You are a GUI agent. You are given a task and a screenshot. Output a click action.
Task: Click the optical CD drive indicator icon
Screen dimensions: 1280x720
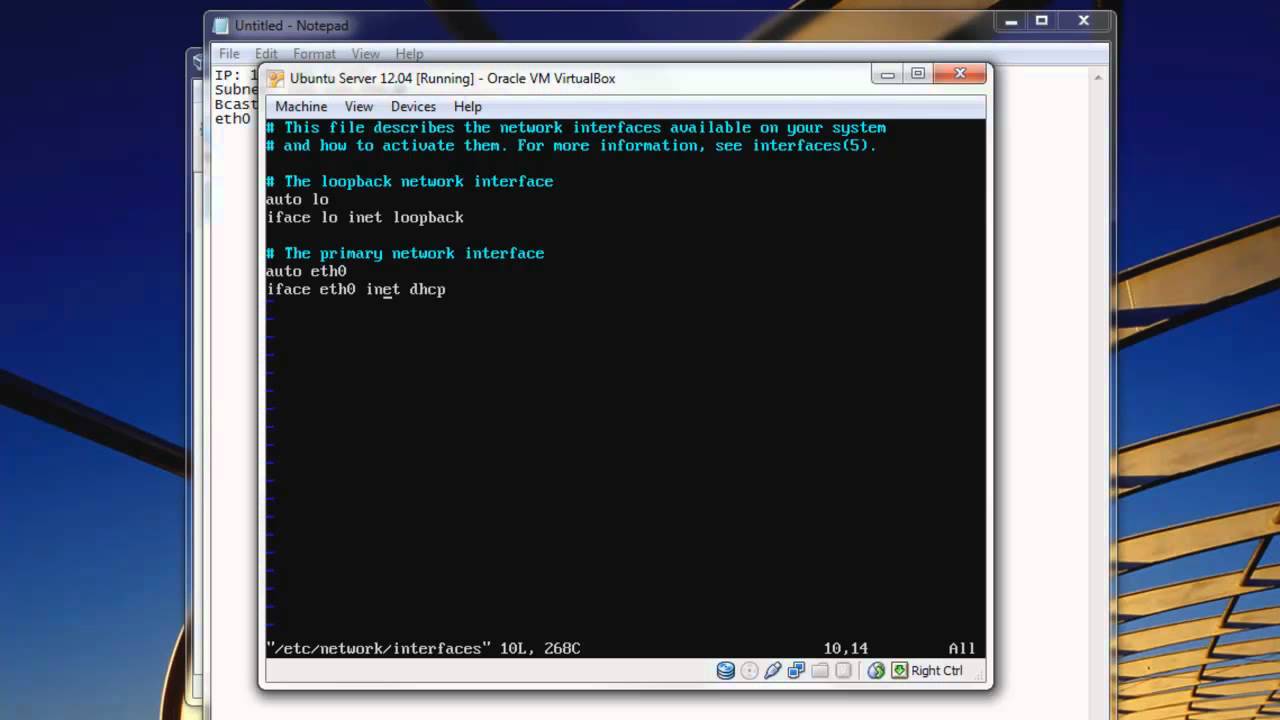pos(749,671)
